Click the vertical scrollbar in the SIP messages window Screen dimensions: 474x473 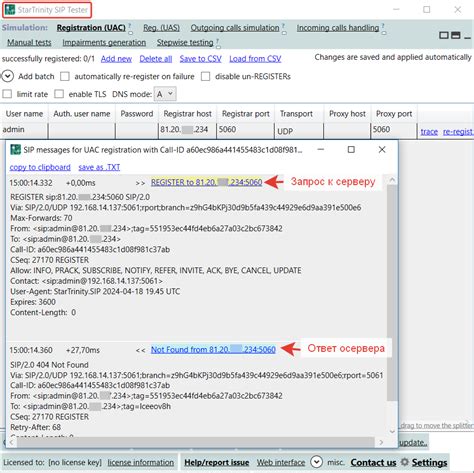click(392, 293)
